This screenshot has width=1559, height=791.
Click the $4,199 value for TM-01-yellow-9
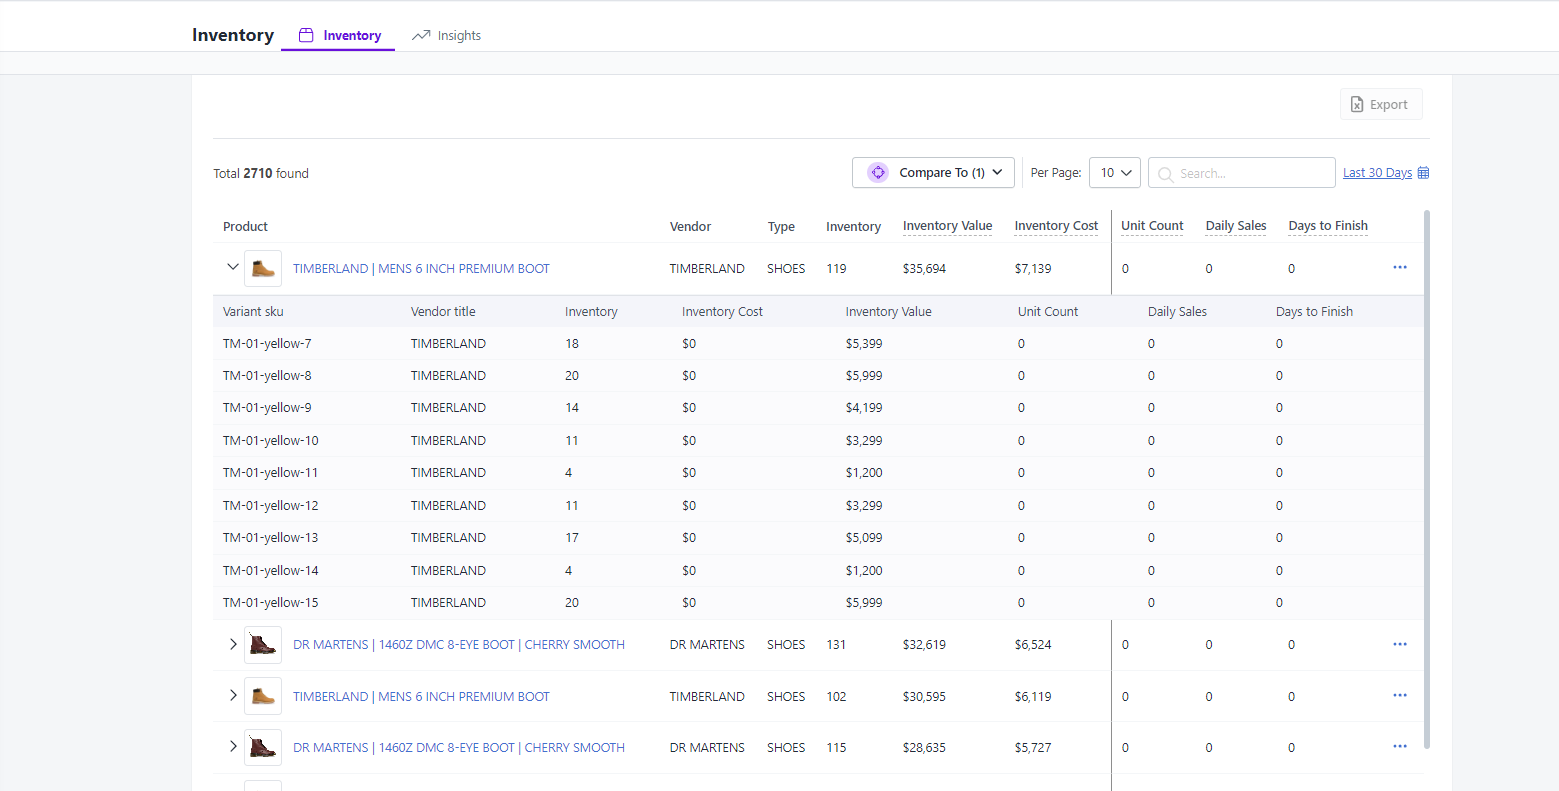(x=864, y=407)
